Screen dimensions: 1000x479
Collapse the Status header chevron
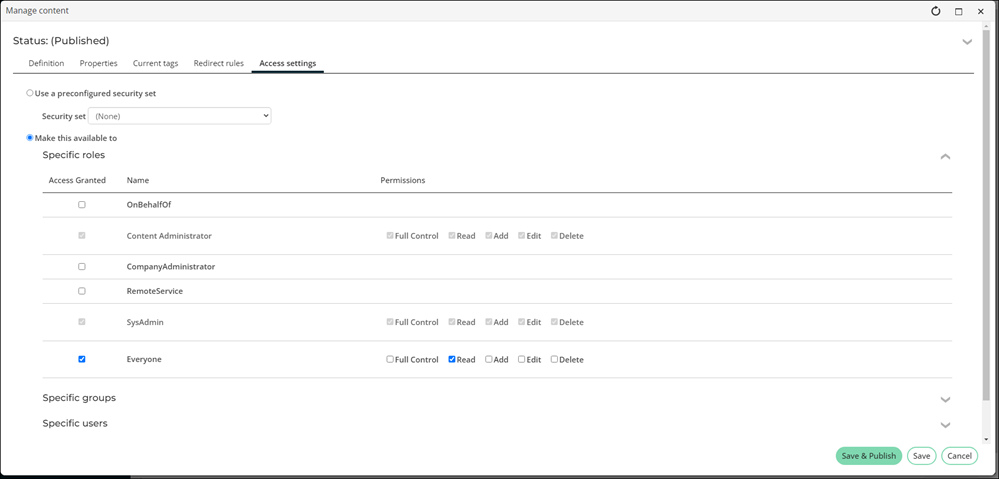click(967, 41)
